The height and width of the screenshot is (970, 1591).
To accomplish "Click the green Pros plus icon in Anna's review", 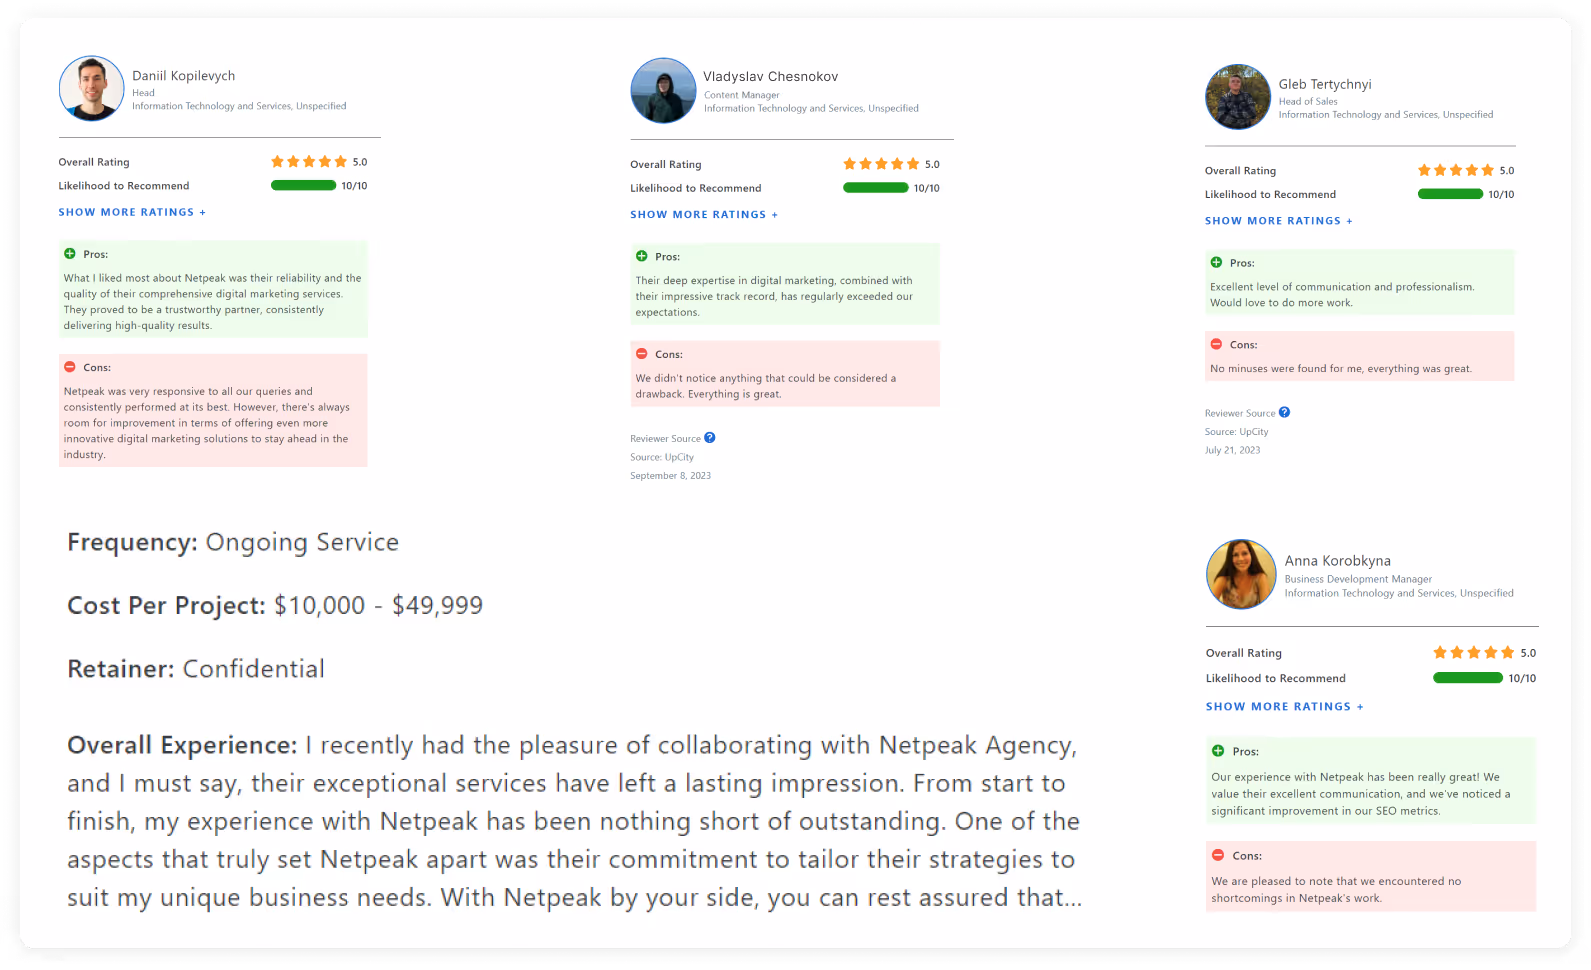I will 1218,751.
